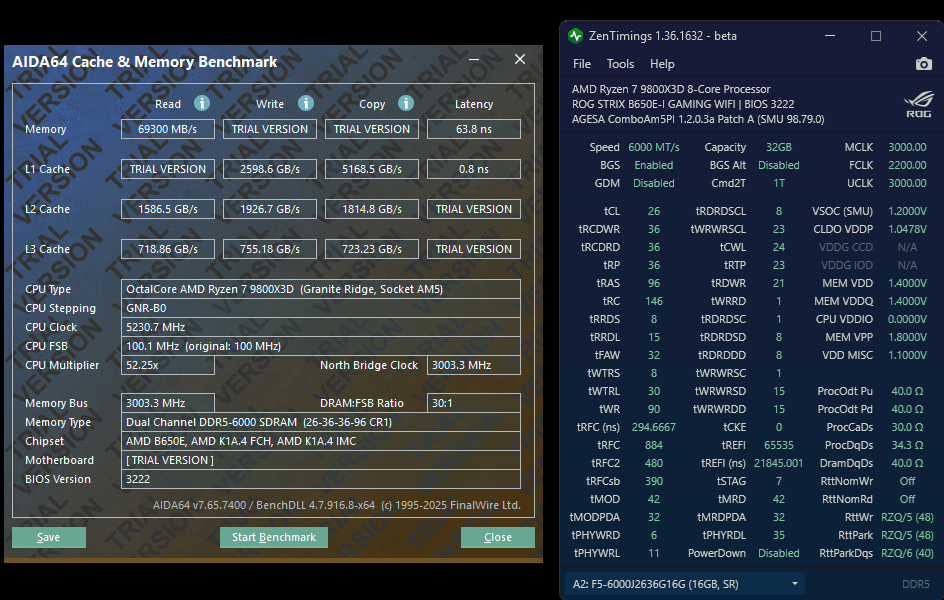Screen dimensions: 944x600
Task: Click L3 Cache Write value 755.18 GB/s
Action: click(270, 249)
